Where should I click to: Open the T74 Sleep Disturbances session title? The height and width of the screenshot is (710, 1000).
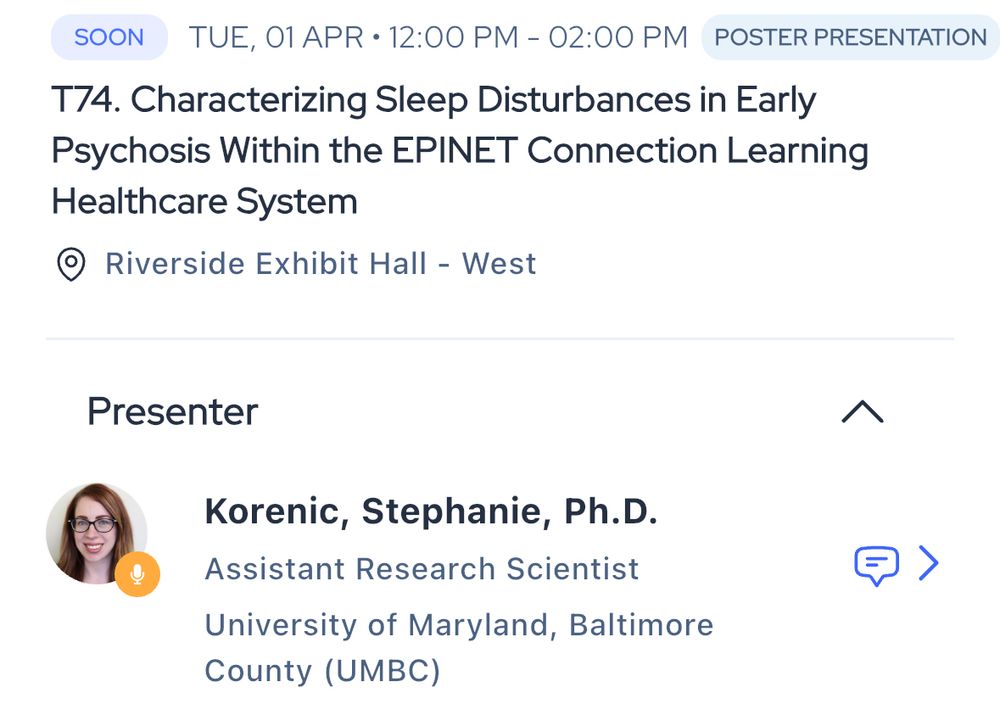pyautogui.click(x=459, y=151)
